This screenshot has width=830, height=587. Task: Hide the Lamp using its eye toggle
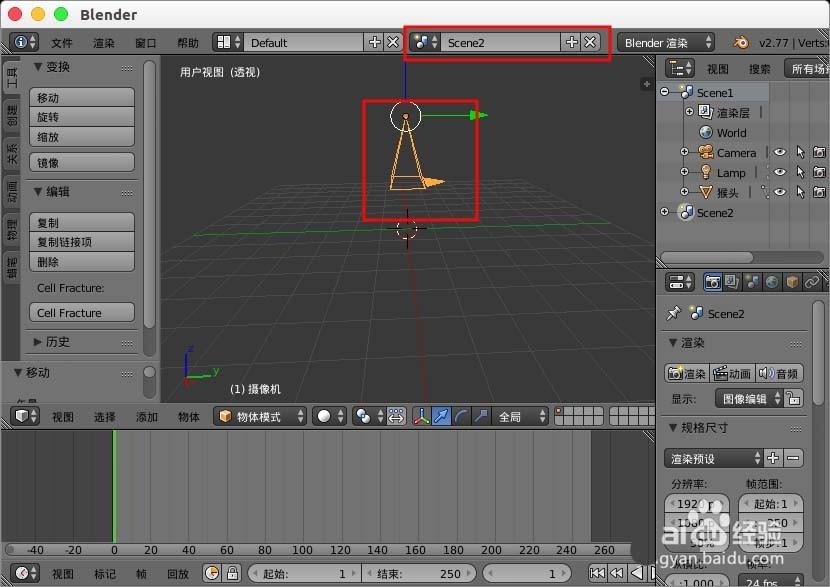(x=779, y=173)
